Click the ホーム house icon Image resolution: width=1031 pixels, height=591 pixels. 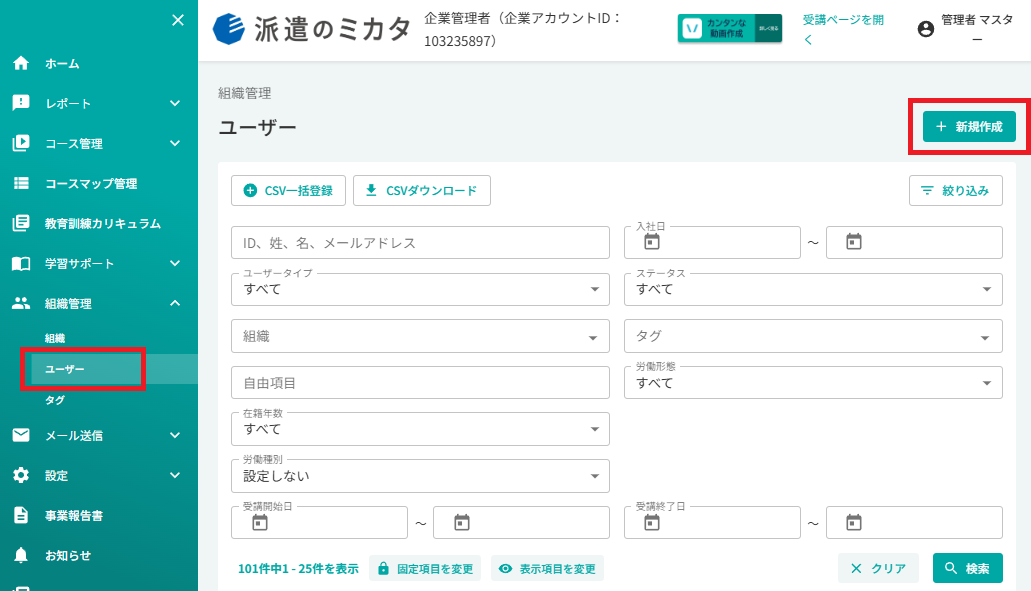click(x=21, y=63)
